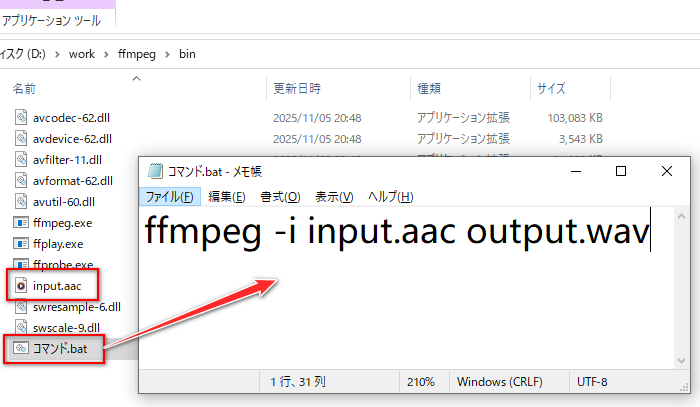Close the コマンド.bat Notepad window

667,171
